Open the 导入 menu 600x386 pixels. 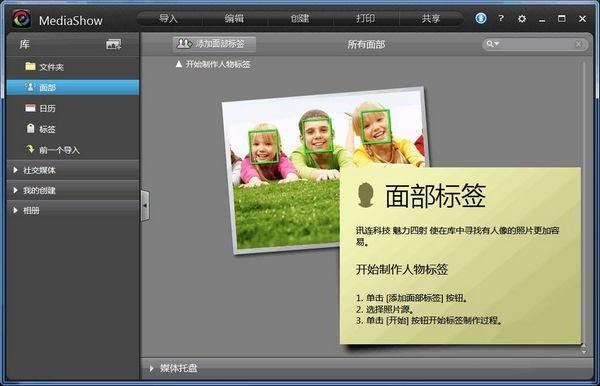point(168,18)
